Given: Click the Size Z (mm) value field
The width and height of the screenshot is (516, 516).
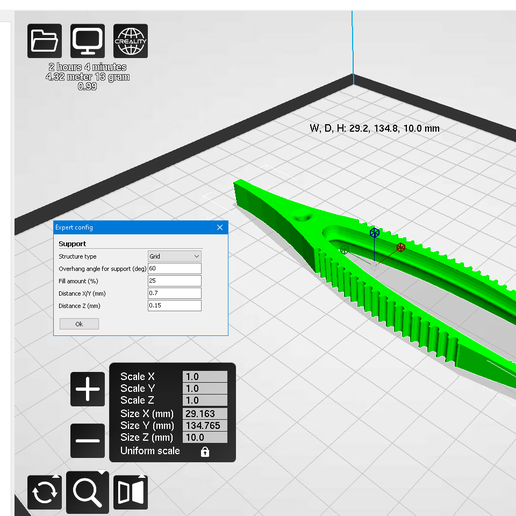Looking at the screenshot, I should point(205,437).
